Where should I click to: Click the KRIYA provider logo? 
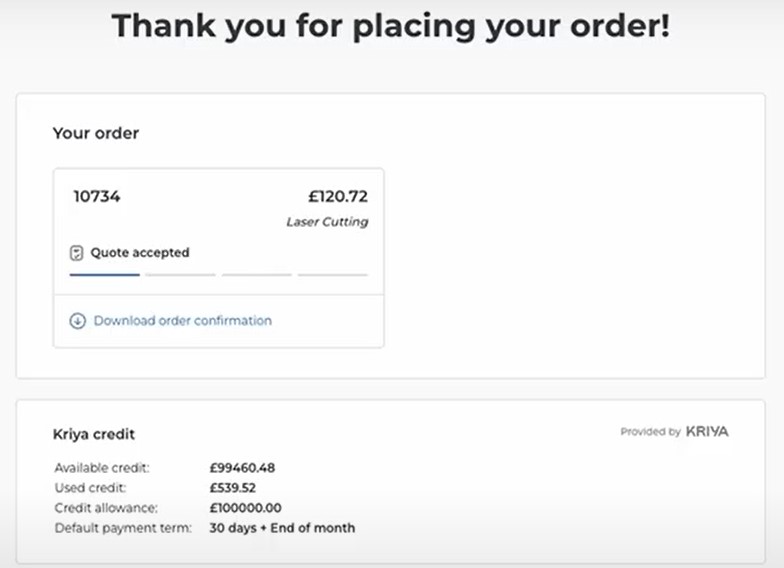tap(707, 432)
